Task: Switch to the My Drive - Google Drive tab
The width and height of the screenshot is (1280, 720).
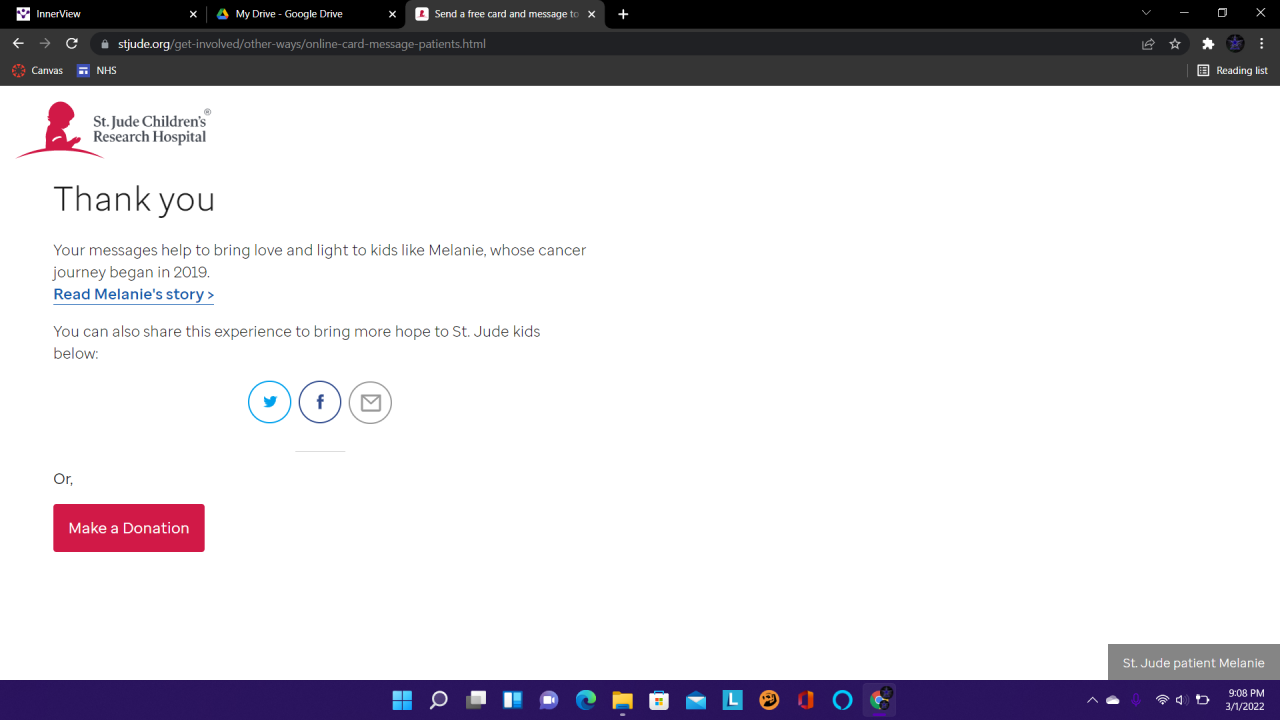Action: (305, 14)
